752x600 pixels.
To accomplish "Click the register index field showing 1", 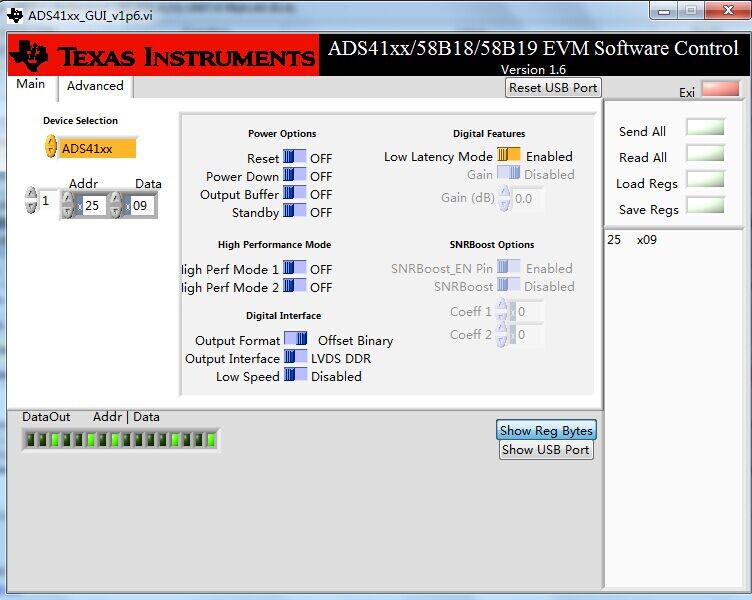I will 47,200.
